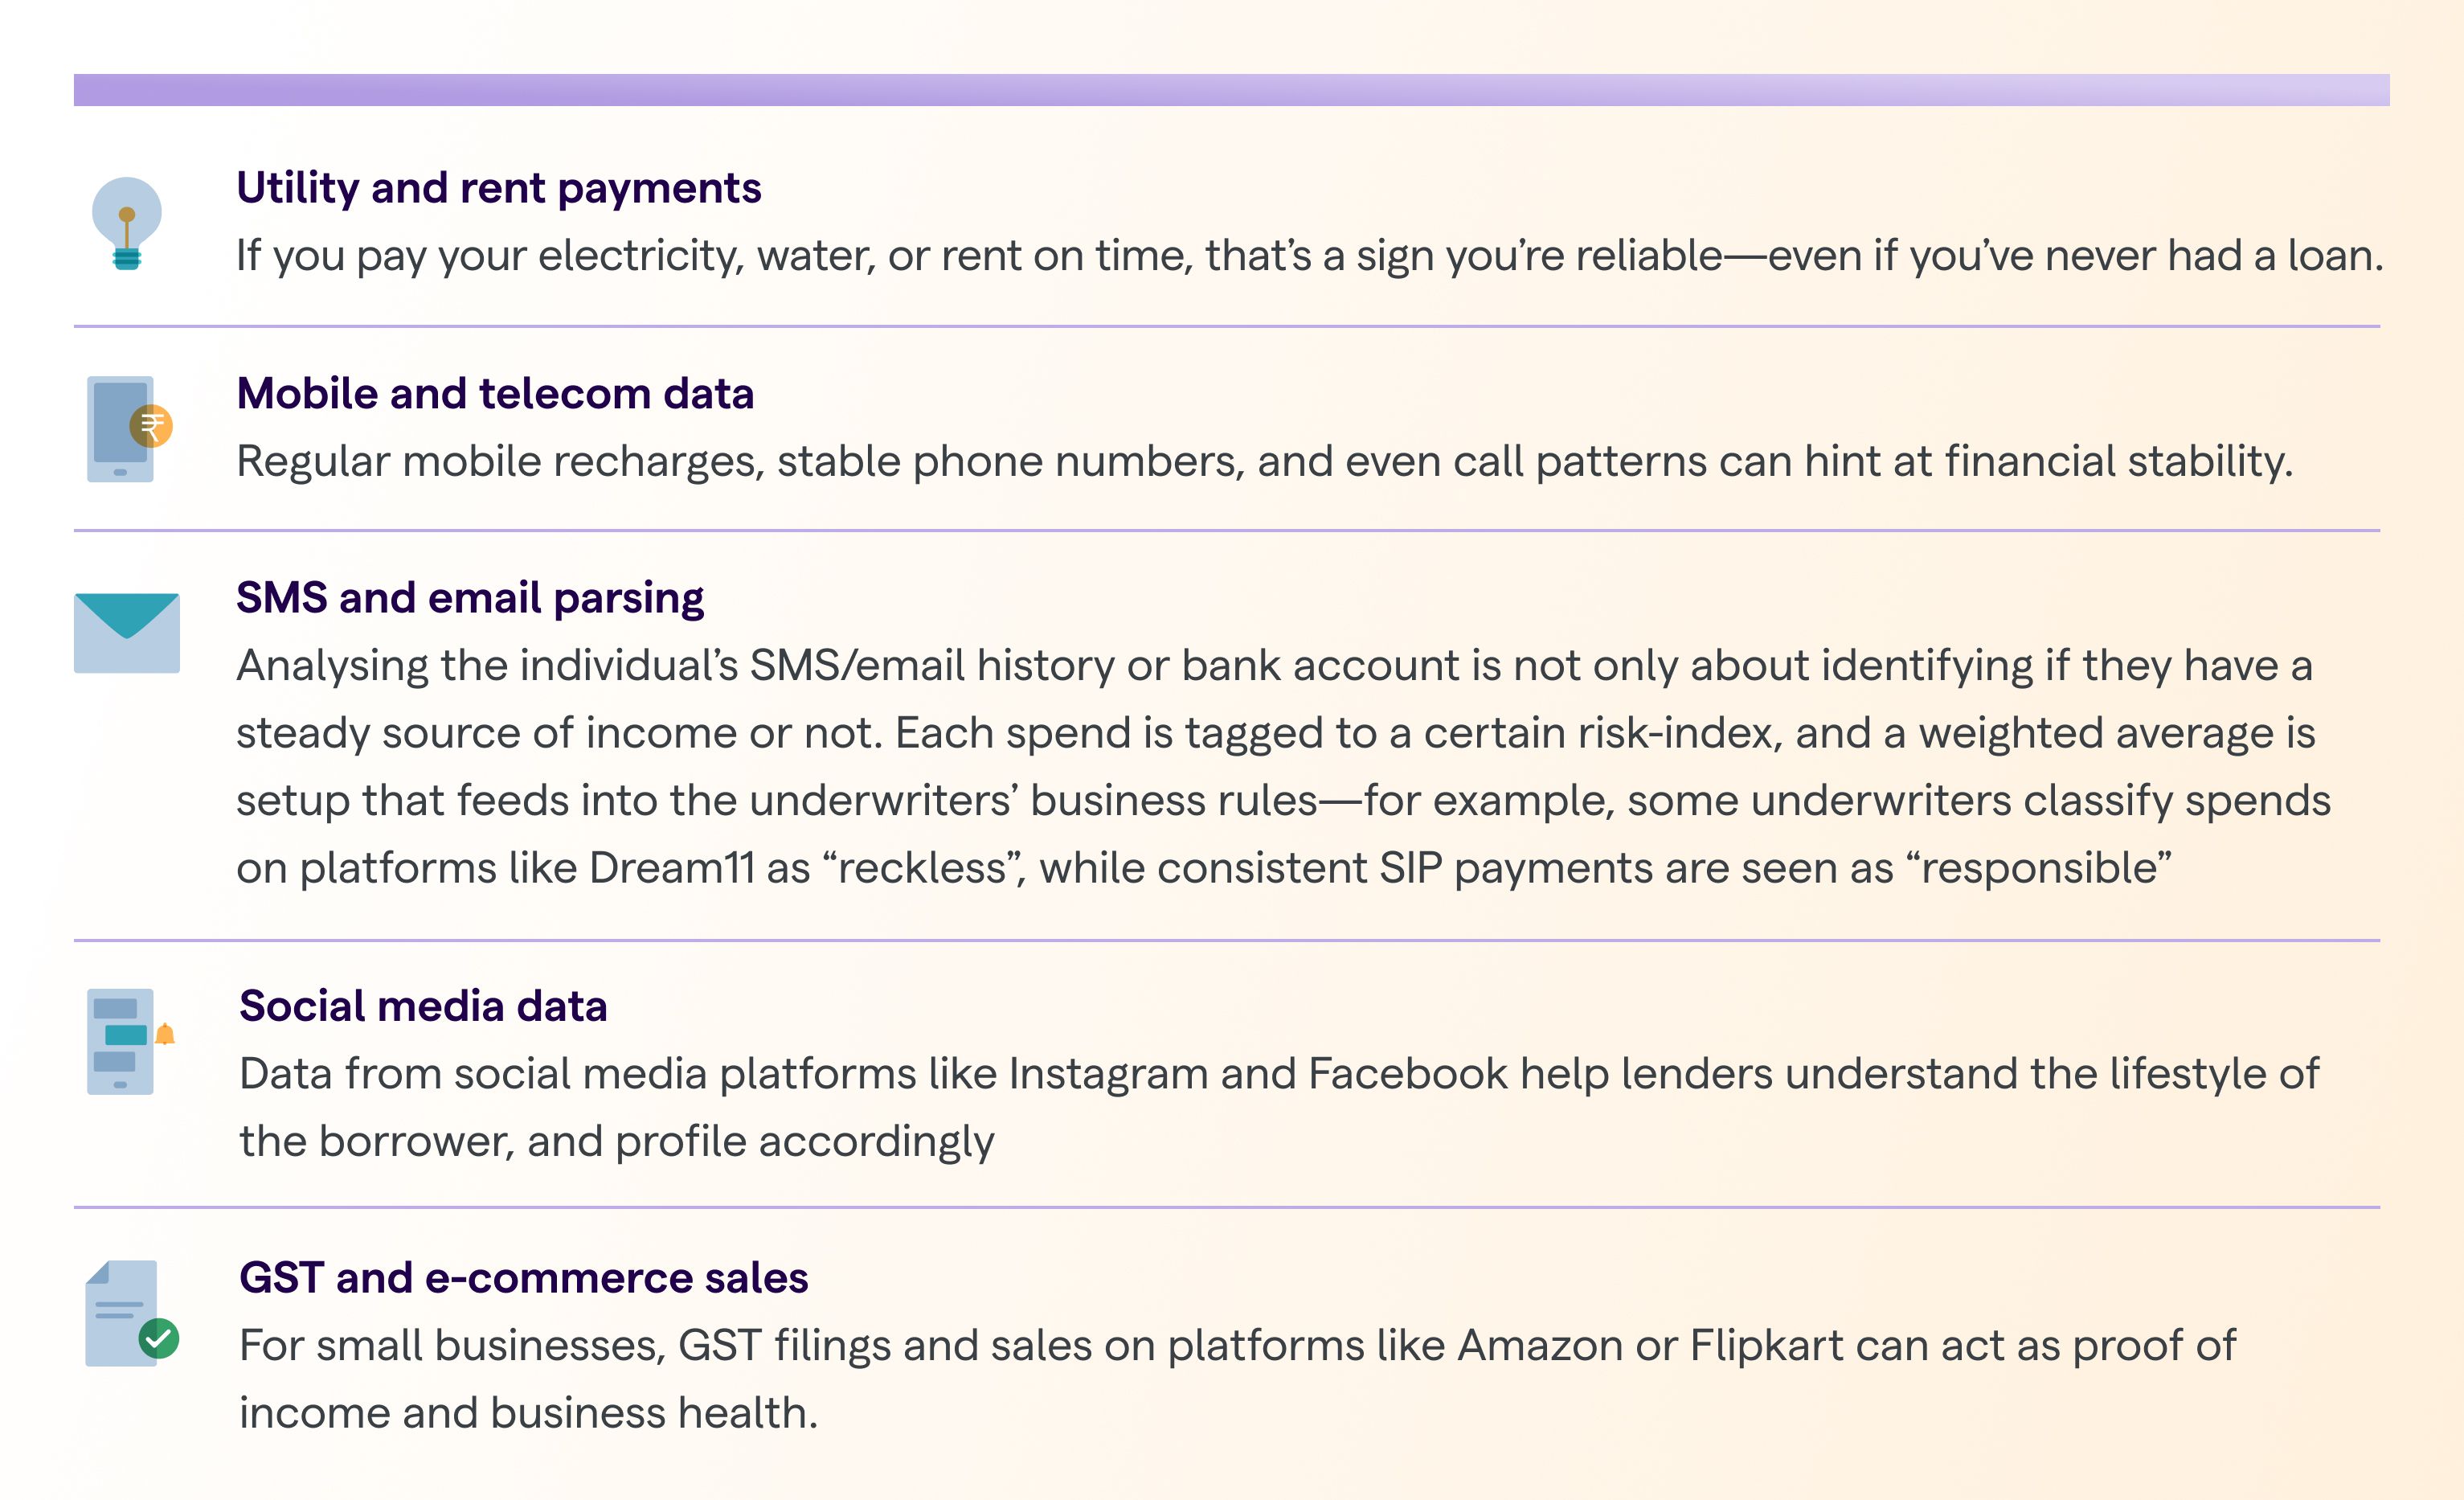
Task: Click the divider line below utility payments
Action: point(1226,326)
